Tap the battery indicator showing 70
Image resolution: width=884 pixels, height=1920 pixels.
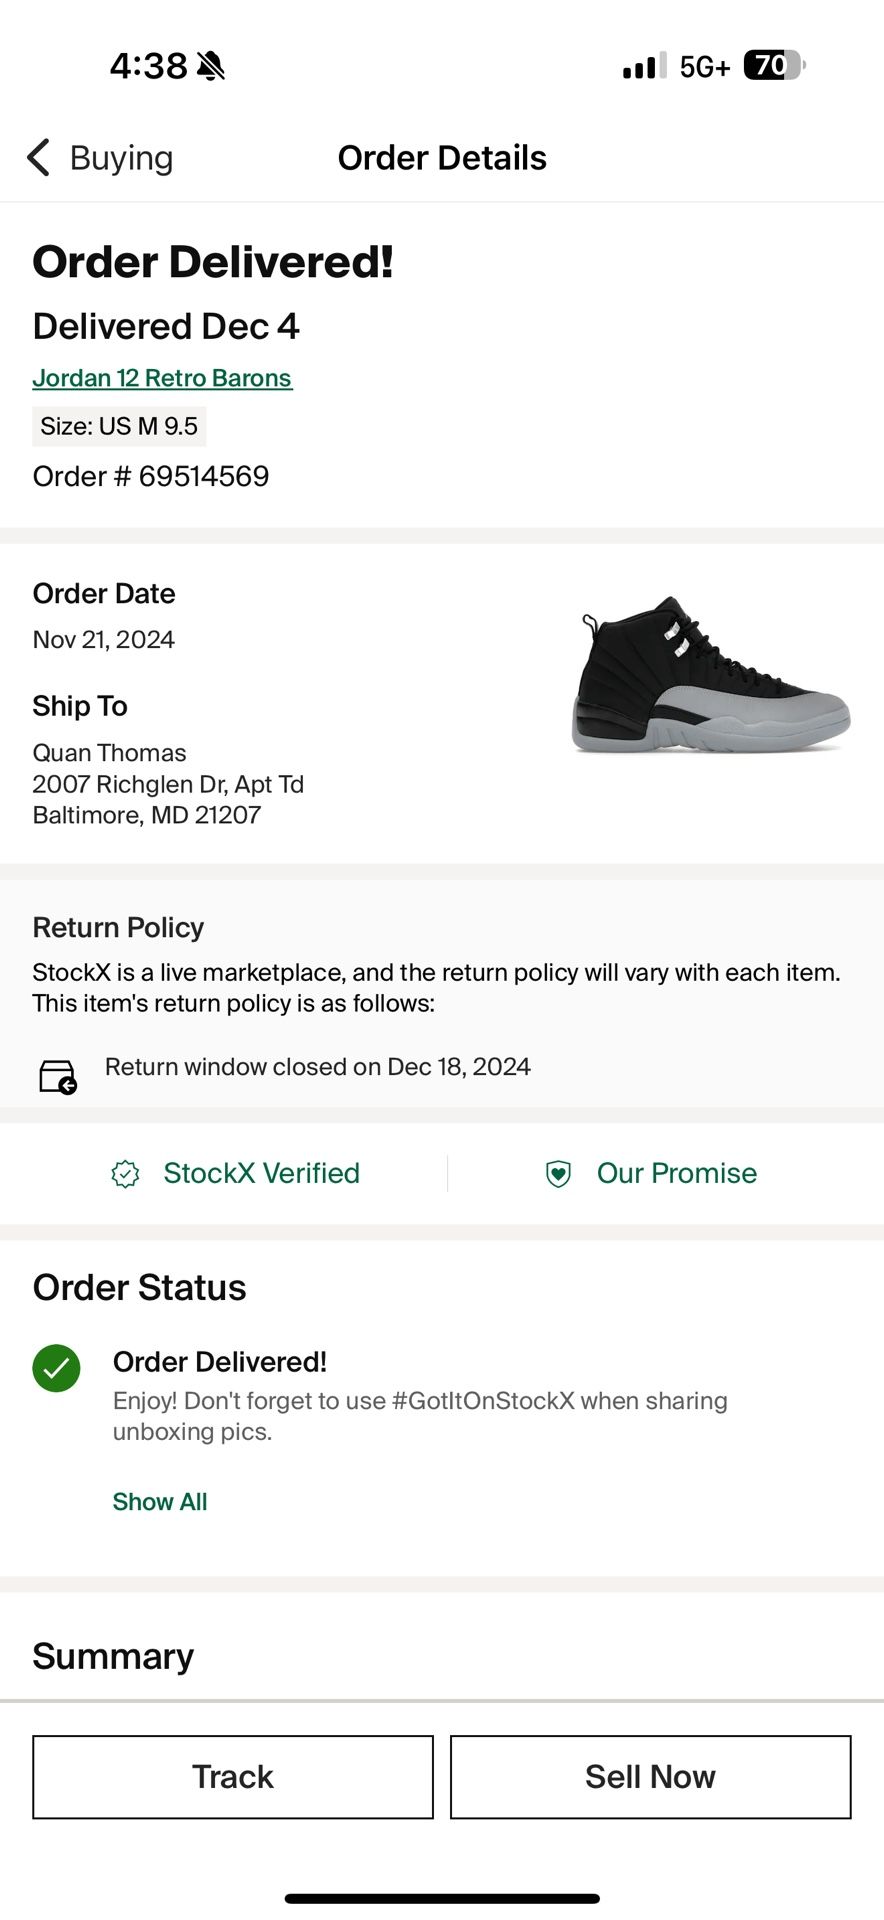coord(773,66)
